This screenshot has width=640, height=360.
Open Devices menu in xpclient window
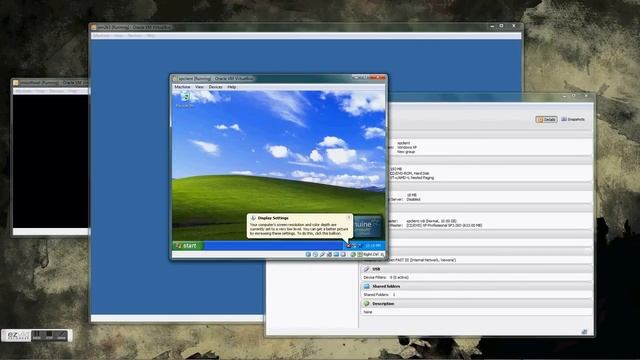(216, 87)
